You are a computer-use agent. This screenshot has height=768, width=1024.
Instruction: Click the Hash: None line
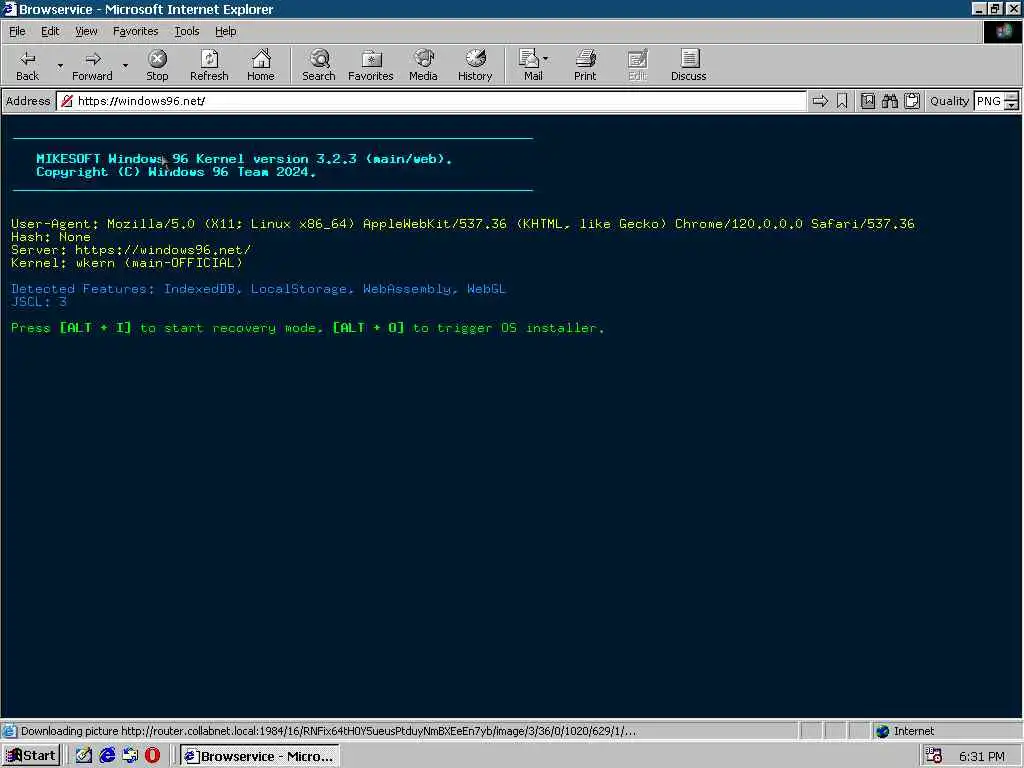tap(50, 236)
